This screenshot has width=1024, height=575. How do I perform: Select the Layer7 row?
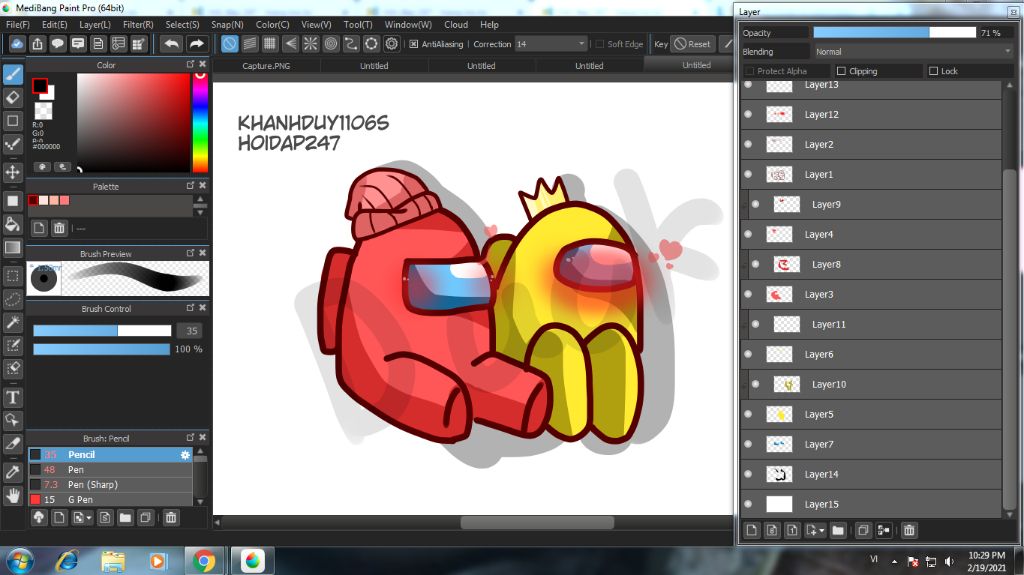(x=871, y=444)
